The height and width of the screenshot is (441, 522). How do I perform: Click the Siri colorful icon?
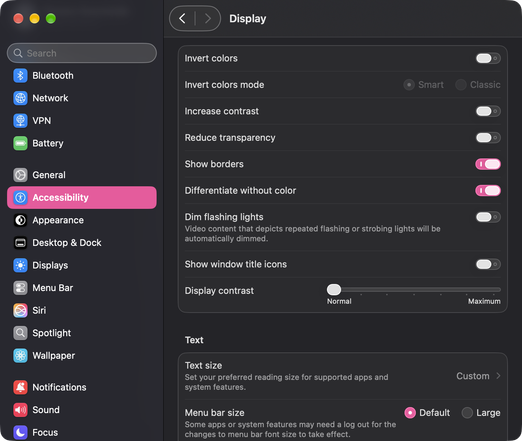tap(20, 311)
